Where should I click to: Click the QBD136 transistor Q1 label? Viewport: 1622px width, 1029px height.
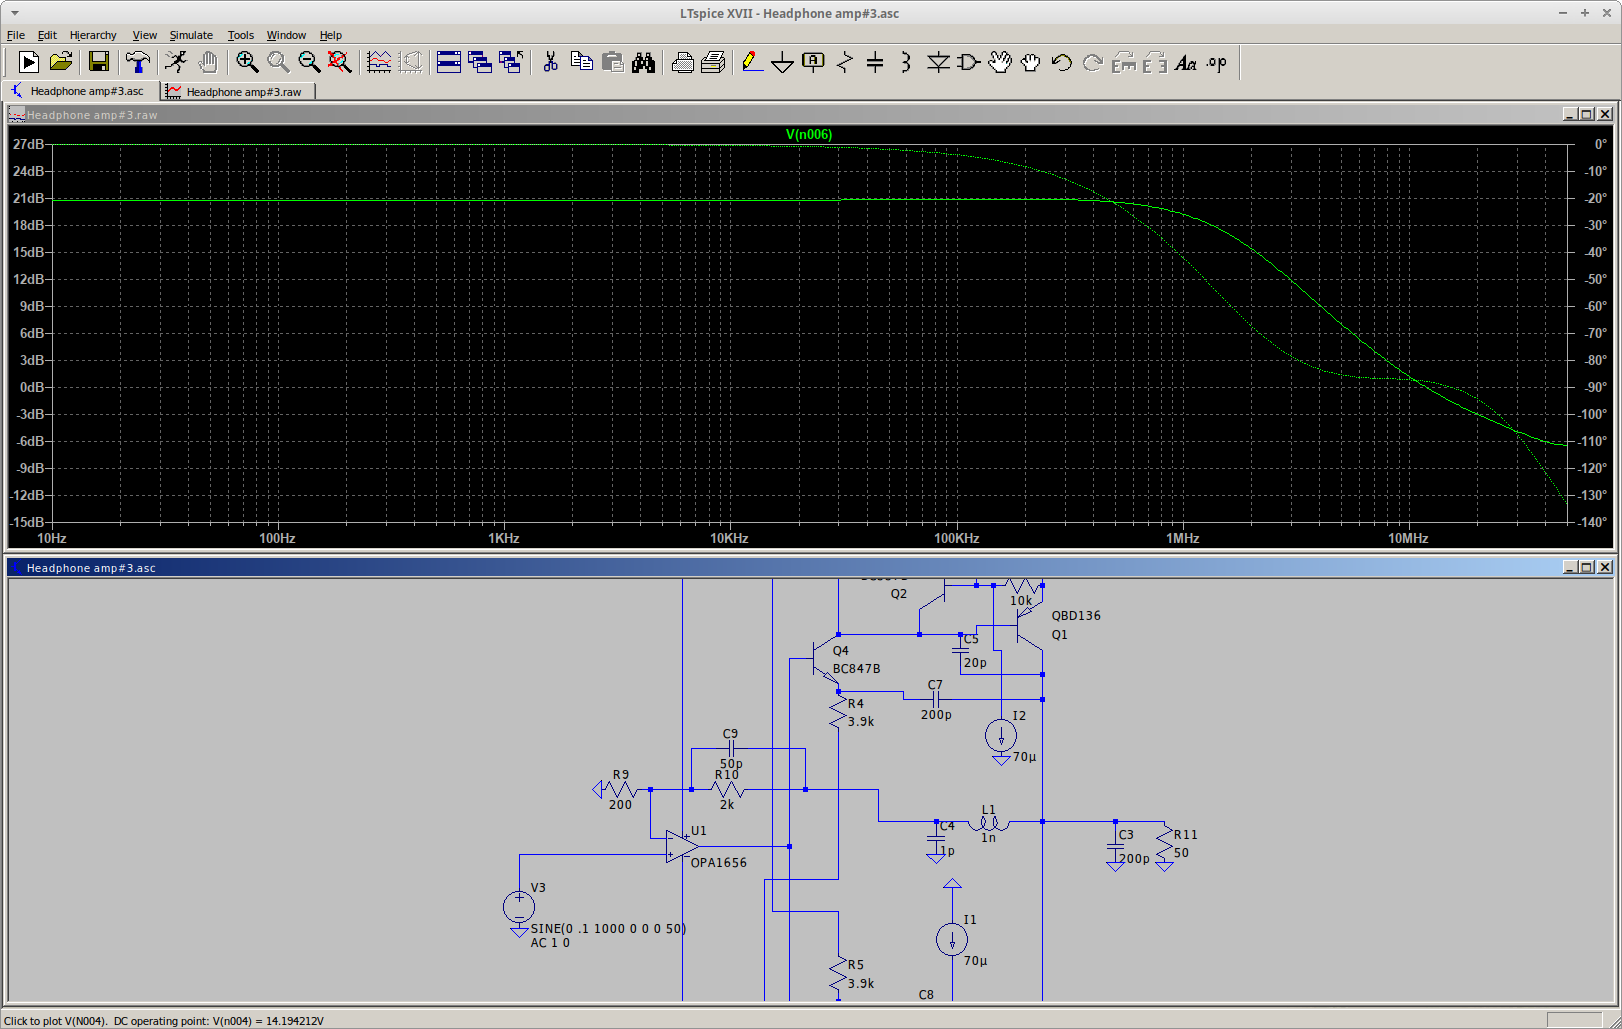pyautogui.click(x=1076, y=615)
